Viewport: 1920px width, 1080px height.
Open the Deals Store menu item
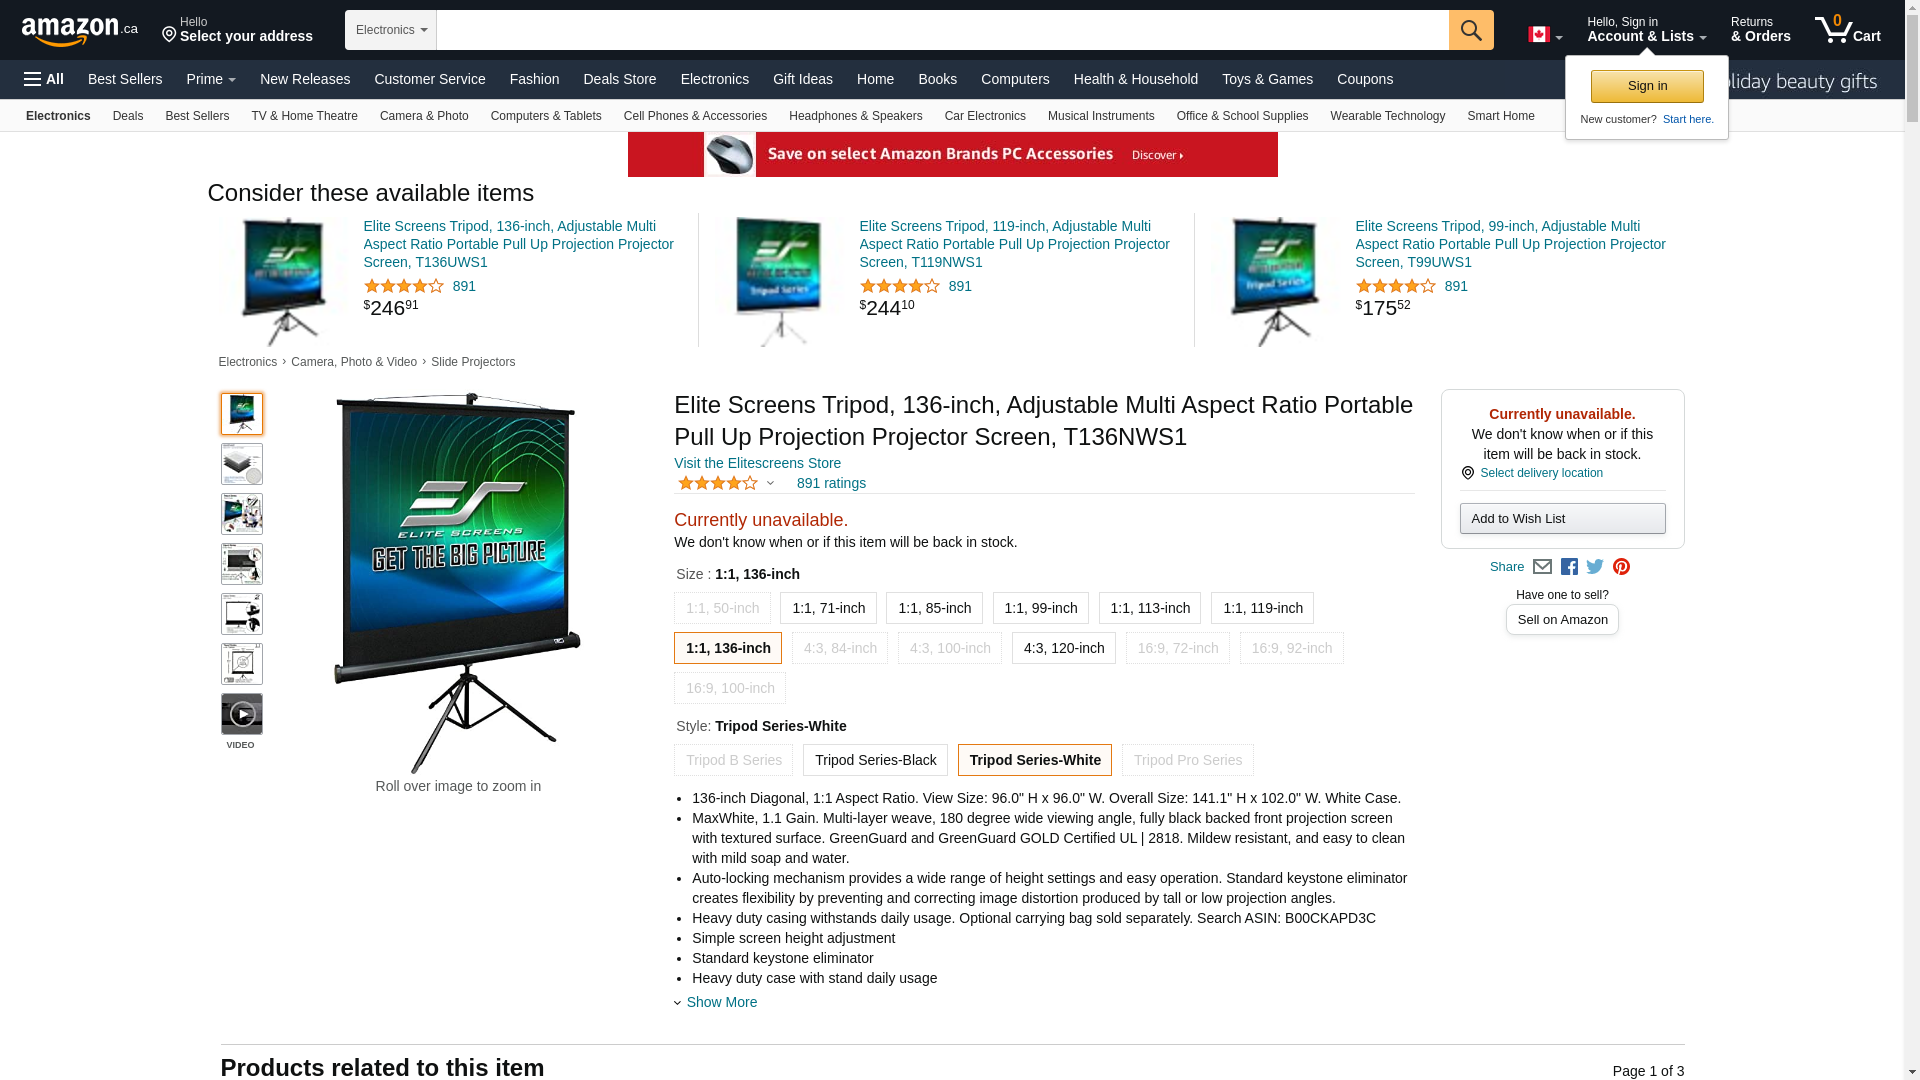coord(620,79)
